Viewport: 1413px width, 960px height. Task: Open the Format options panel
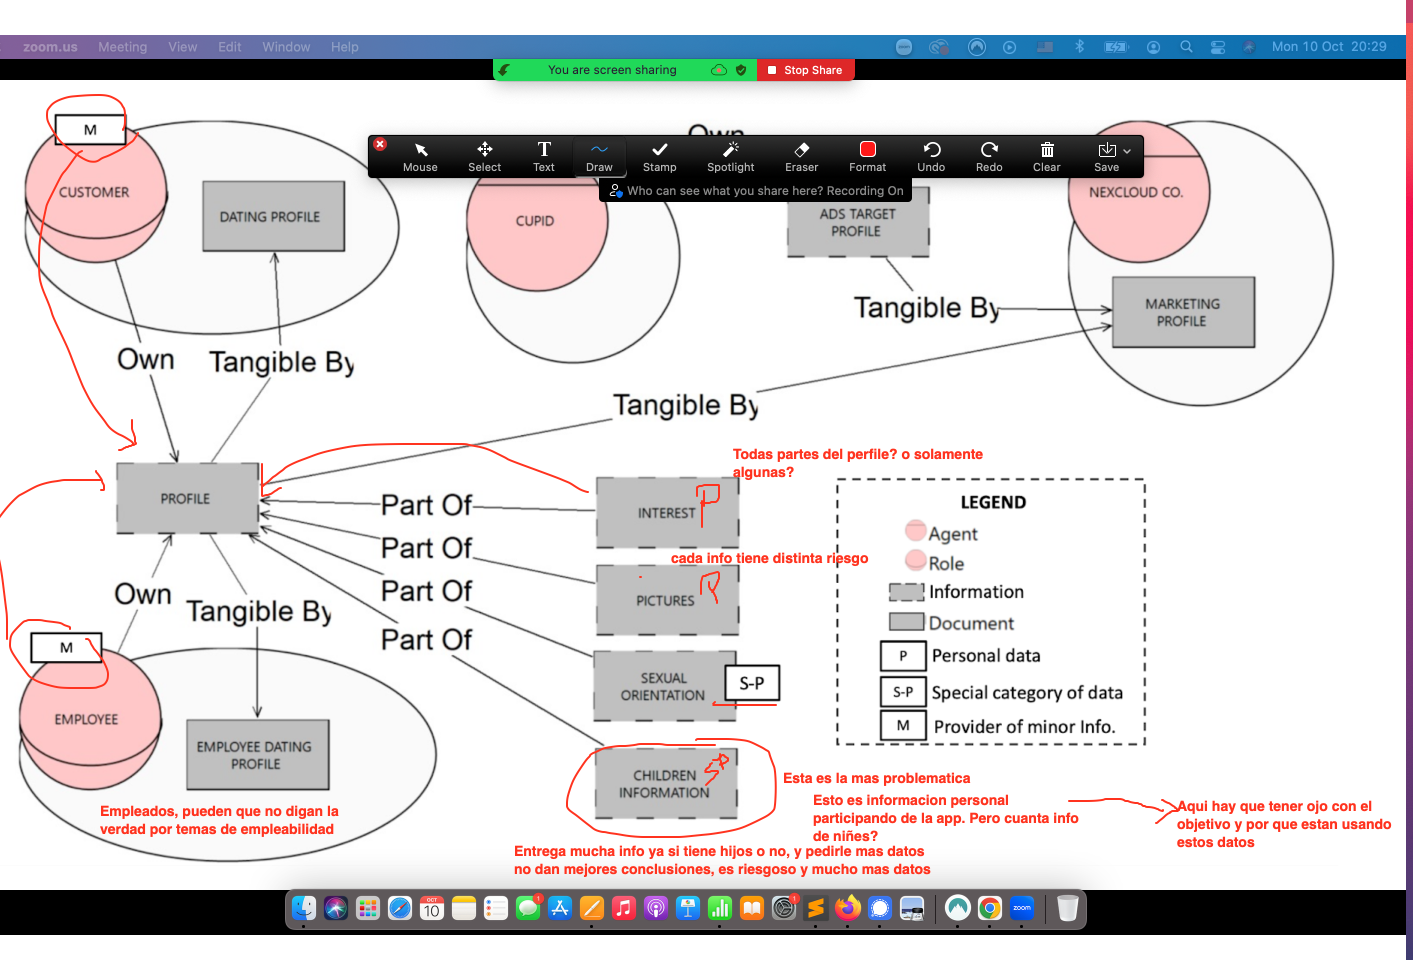pos(867,156)
